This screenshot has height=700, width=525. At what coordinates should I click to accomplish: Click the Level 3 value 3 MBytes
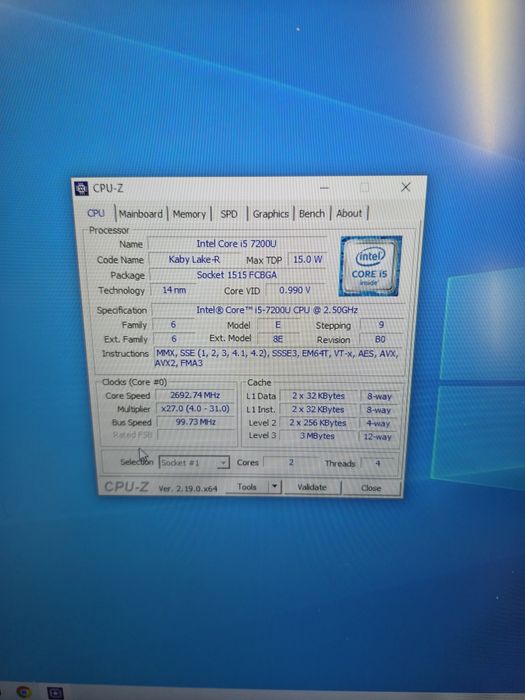coord(317,436)
